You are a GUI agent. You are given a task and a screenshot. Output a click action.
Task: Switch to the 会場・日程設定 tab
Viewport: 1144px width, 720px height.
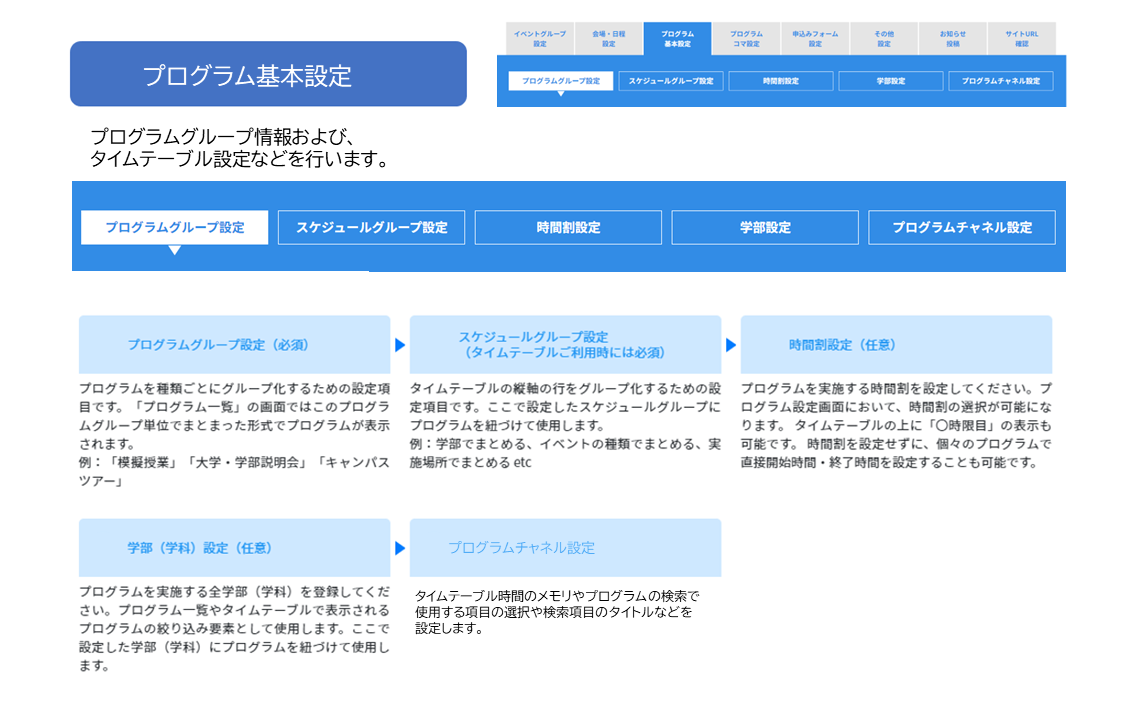[x=608, y=39]
